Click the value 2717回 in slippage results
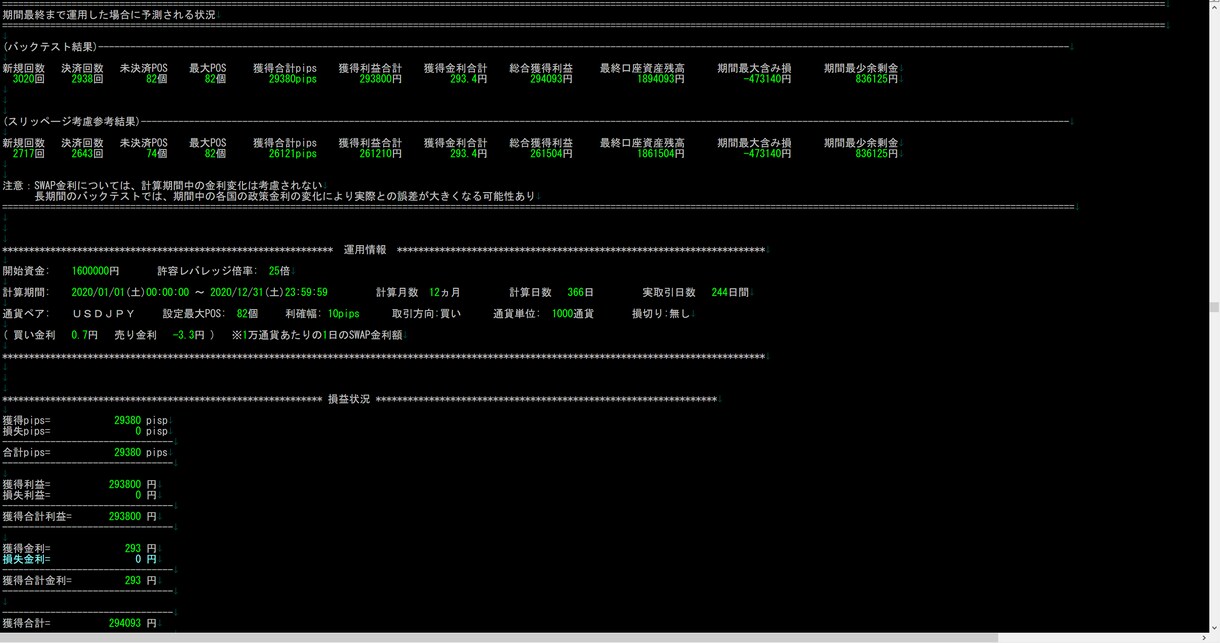The image size is (1220, 643). coord(28,154)
